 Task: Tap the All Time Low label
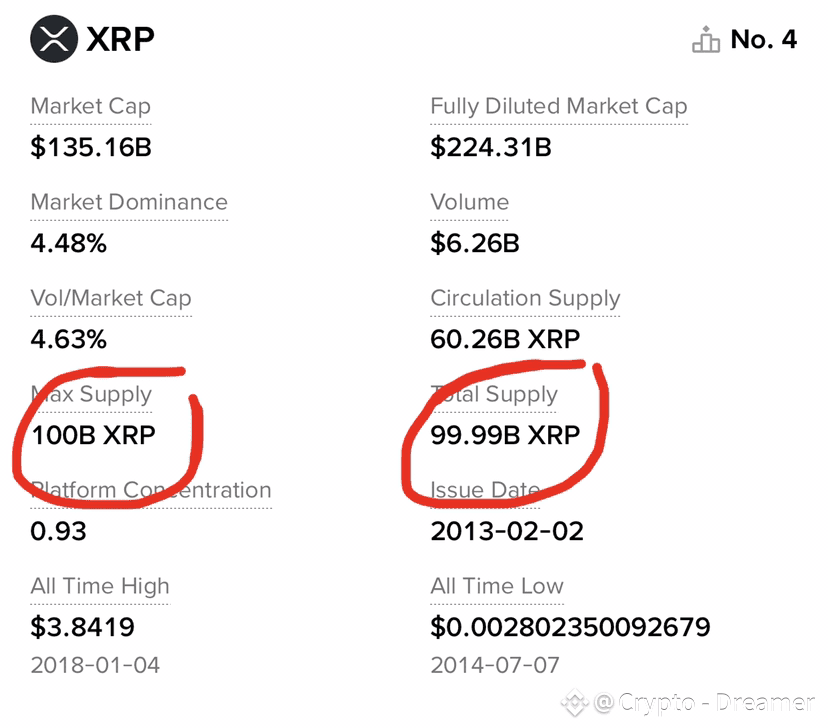click(497, 587)
